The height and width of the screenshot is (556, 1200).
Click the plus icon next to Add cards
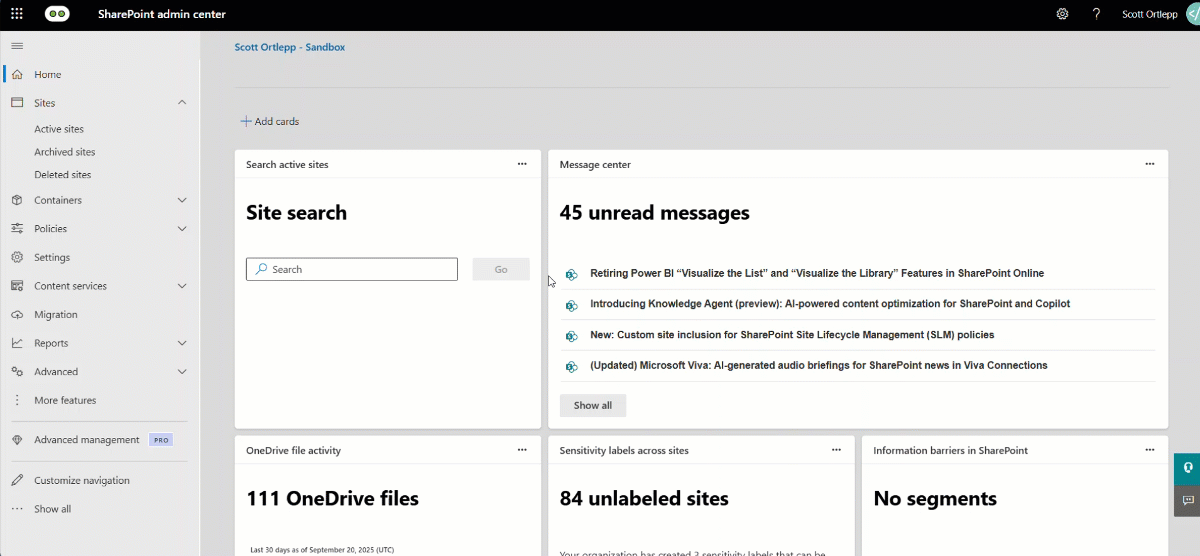[246, 121]
